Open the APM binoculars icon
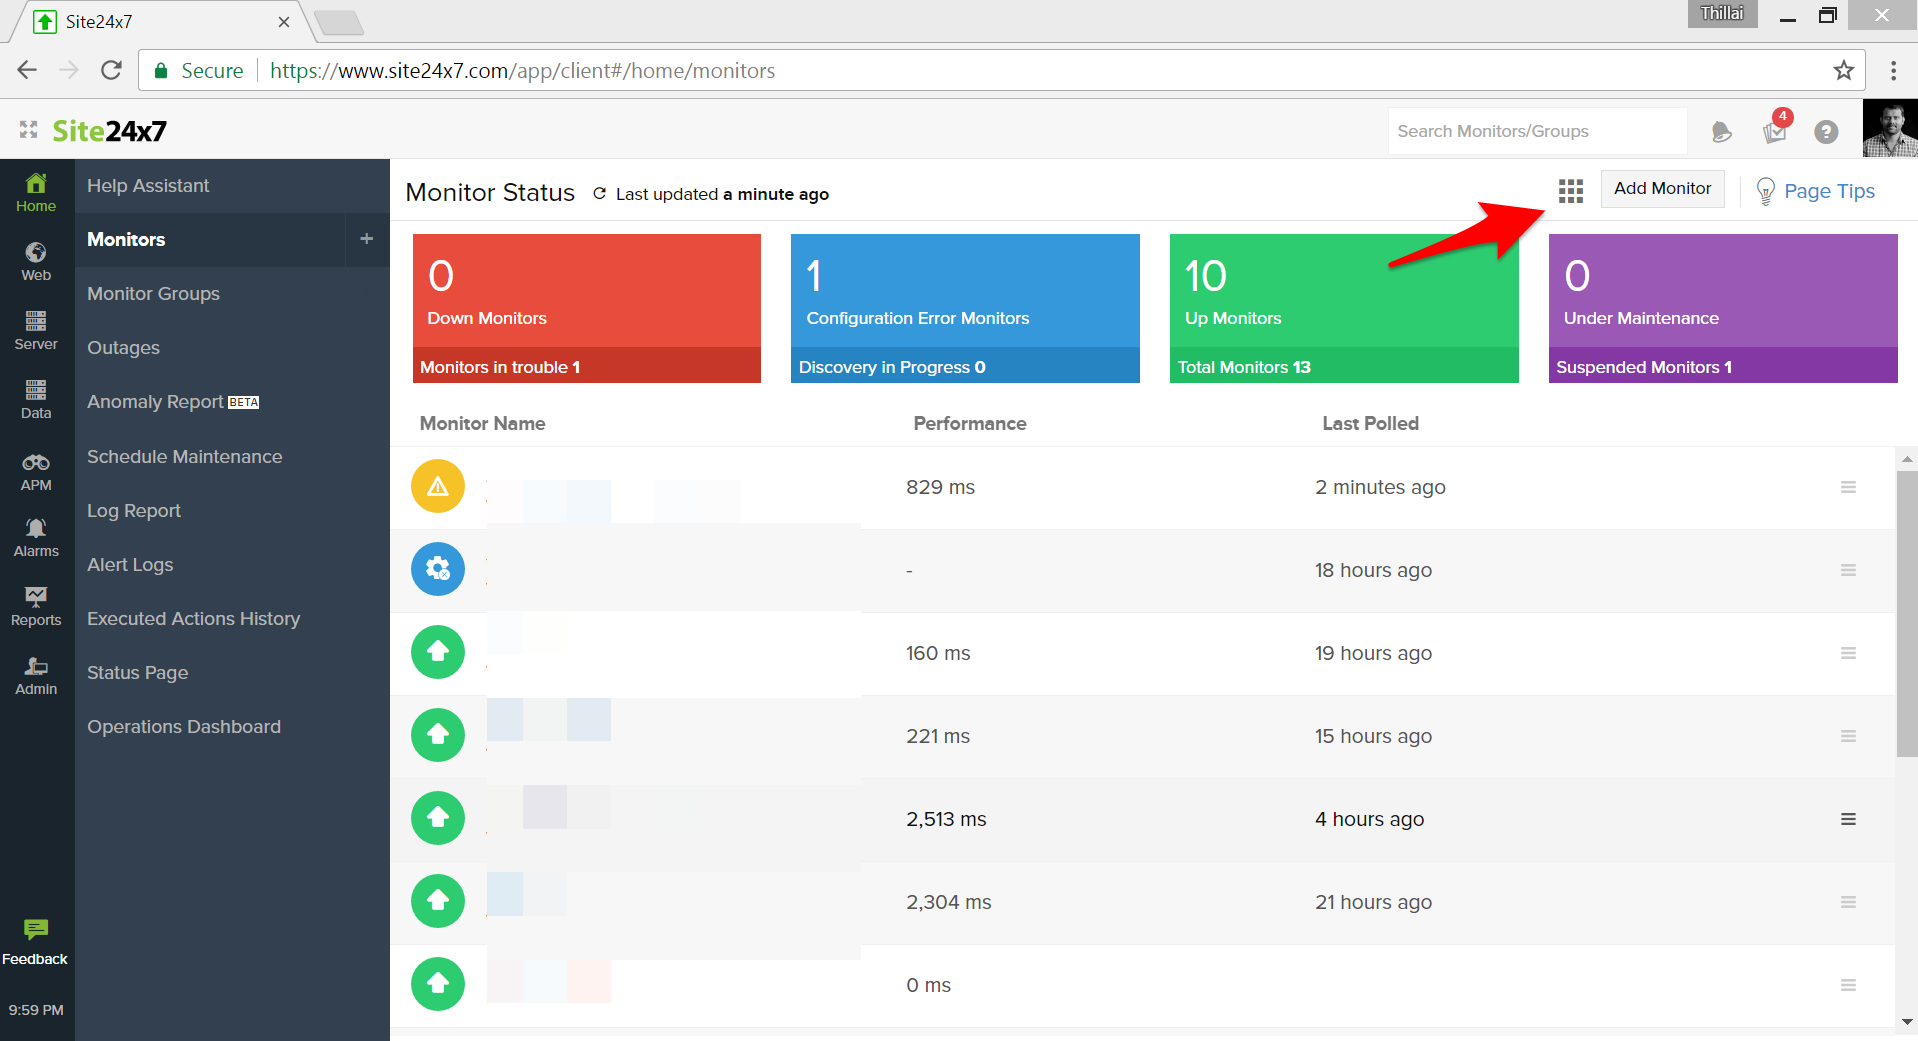 [36, 471]
